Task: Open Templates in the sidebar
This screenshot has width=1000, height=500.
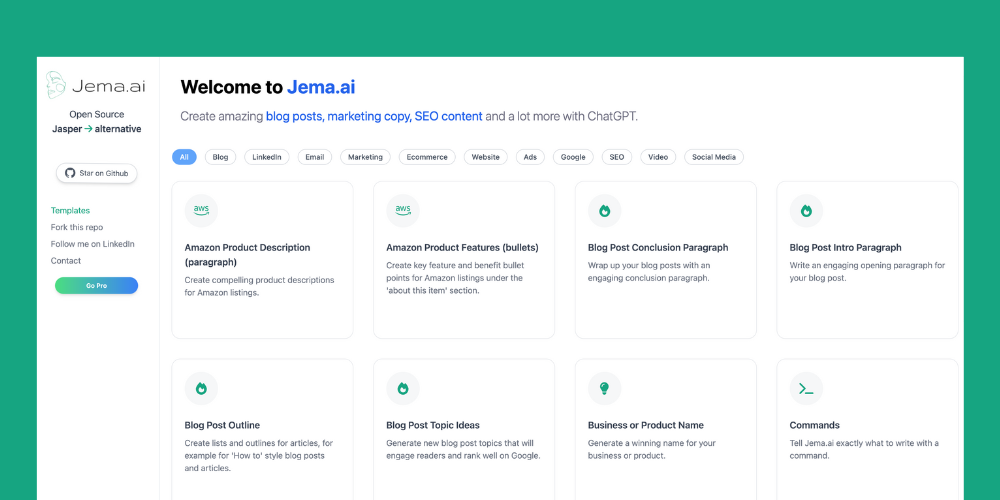Action: [x=70, y=210]
